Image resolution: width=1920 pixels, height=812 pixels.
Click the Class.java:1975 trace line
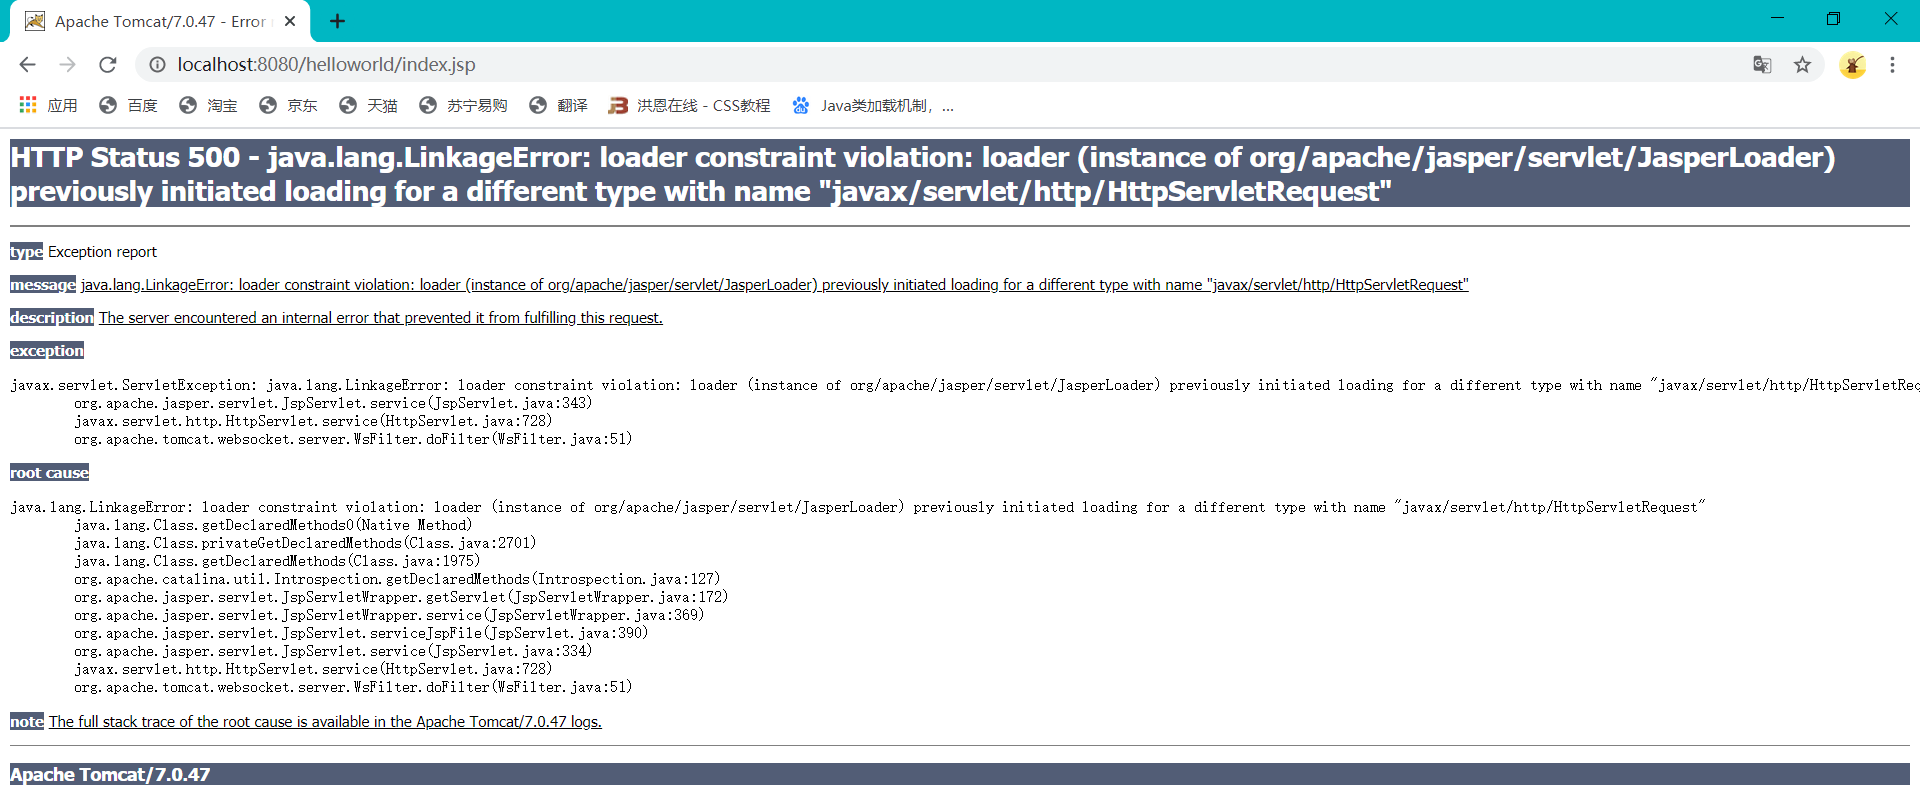277,561
